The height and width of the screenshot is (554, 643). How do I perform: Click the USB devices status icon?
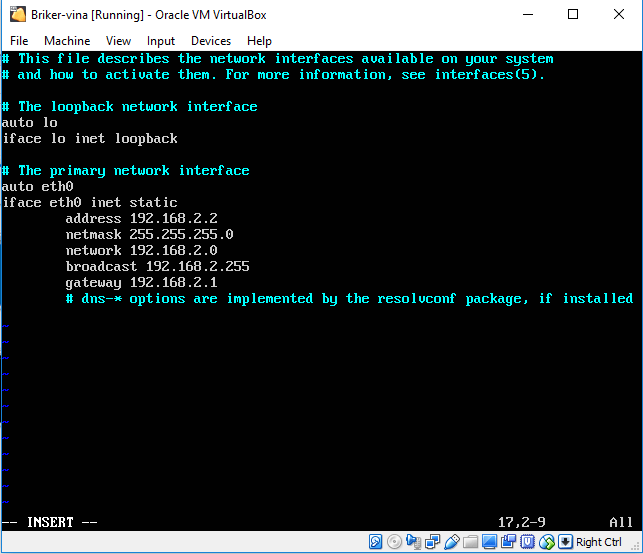click(452, 542)
